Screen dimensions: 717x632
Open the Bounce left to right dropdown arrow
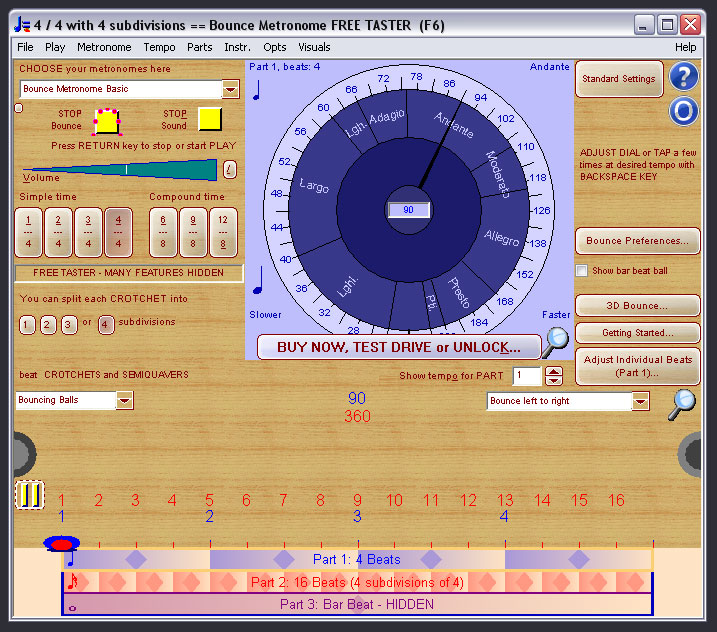(x=641, y=402)
